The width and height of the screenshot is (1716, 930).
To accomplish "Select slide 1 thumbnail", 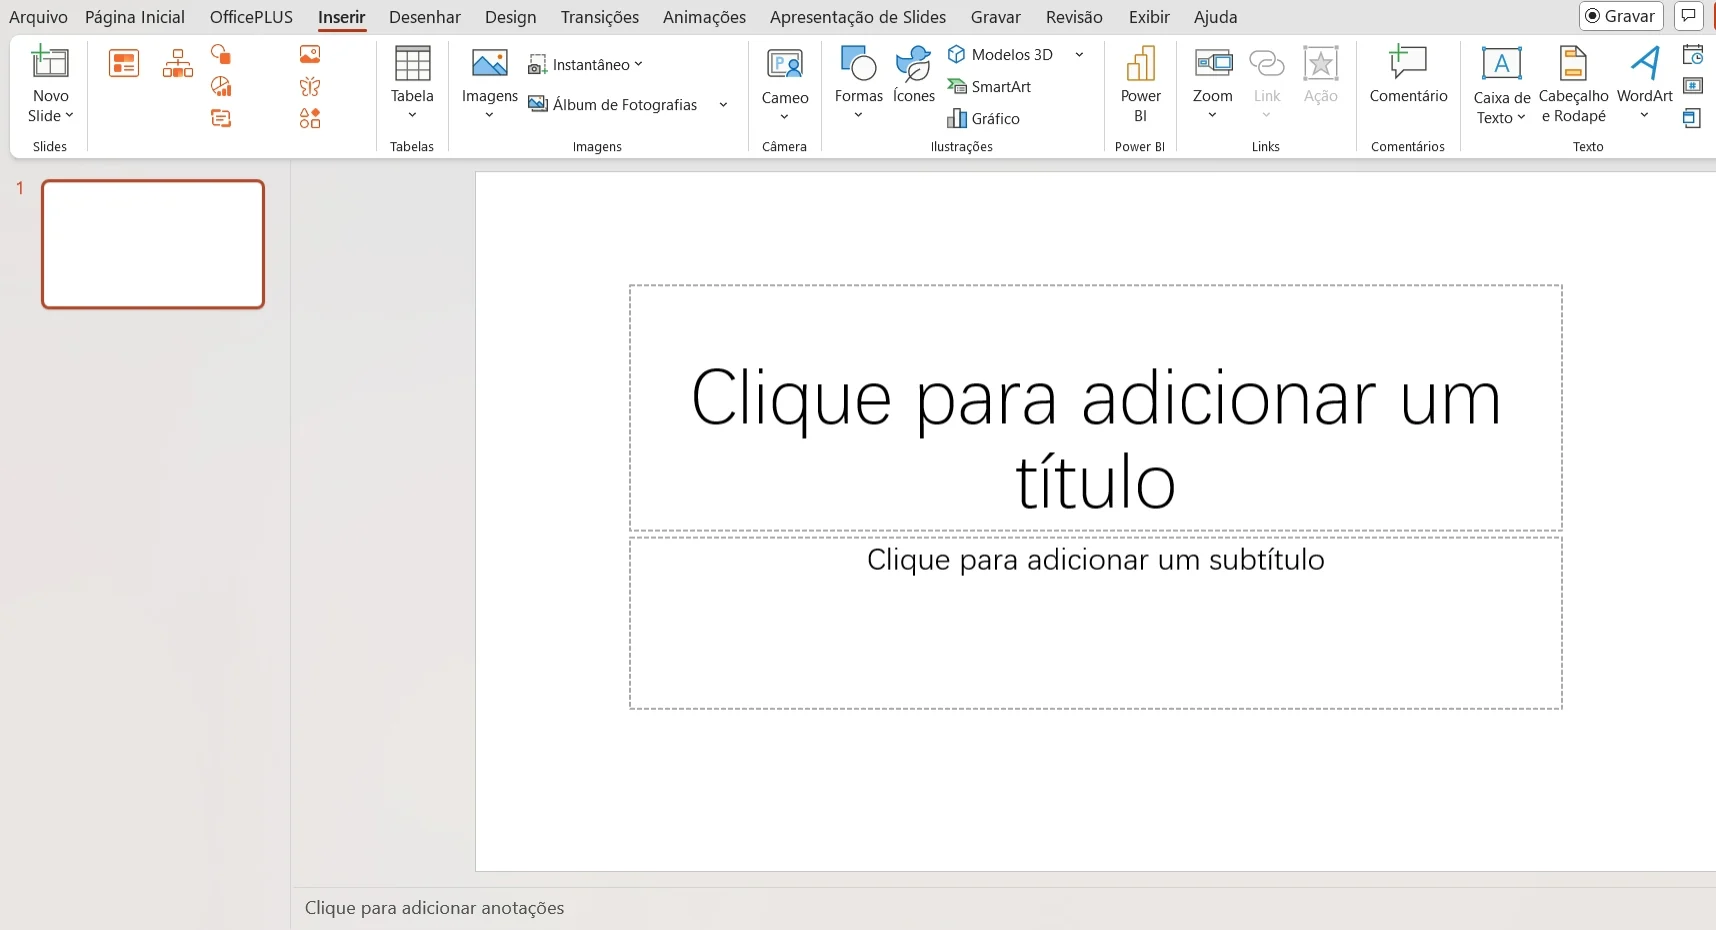I will 153,244.
